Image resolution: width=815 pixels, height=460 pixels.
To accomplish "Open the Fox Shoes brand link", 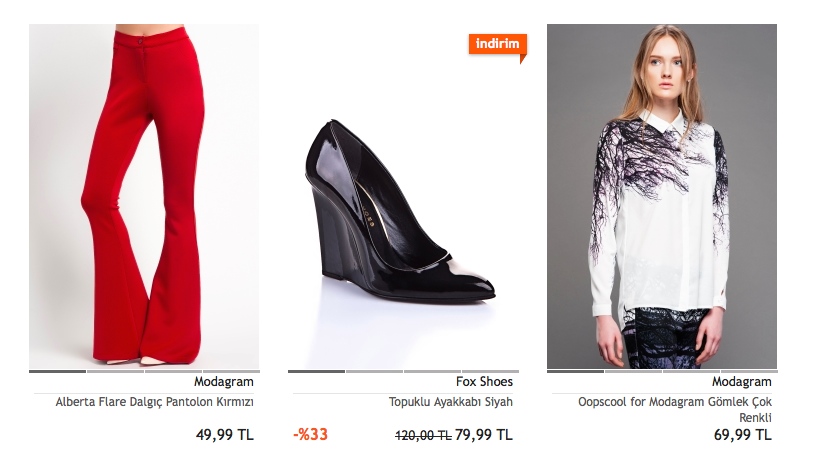I will (484, 382).
